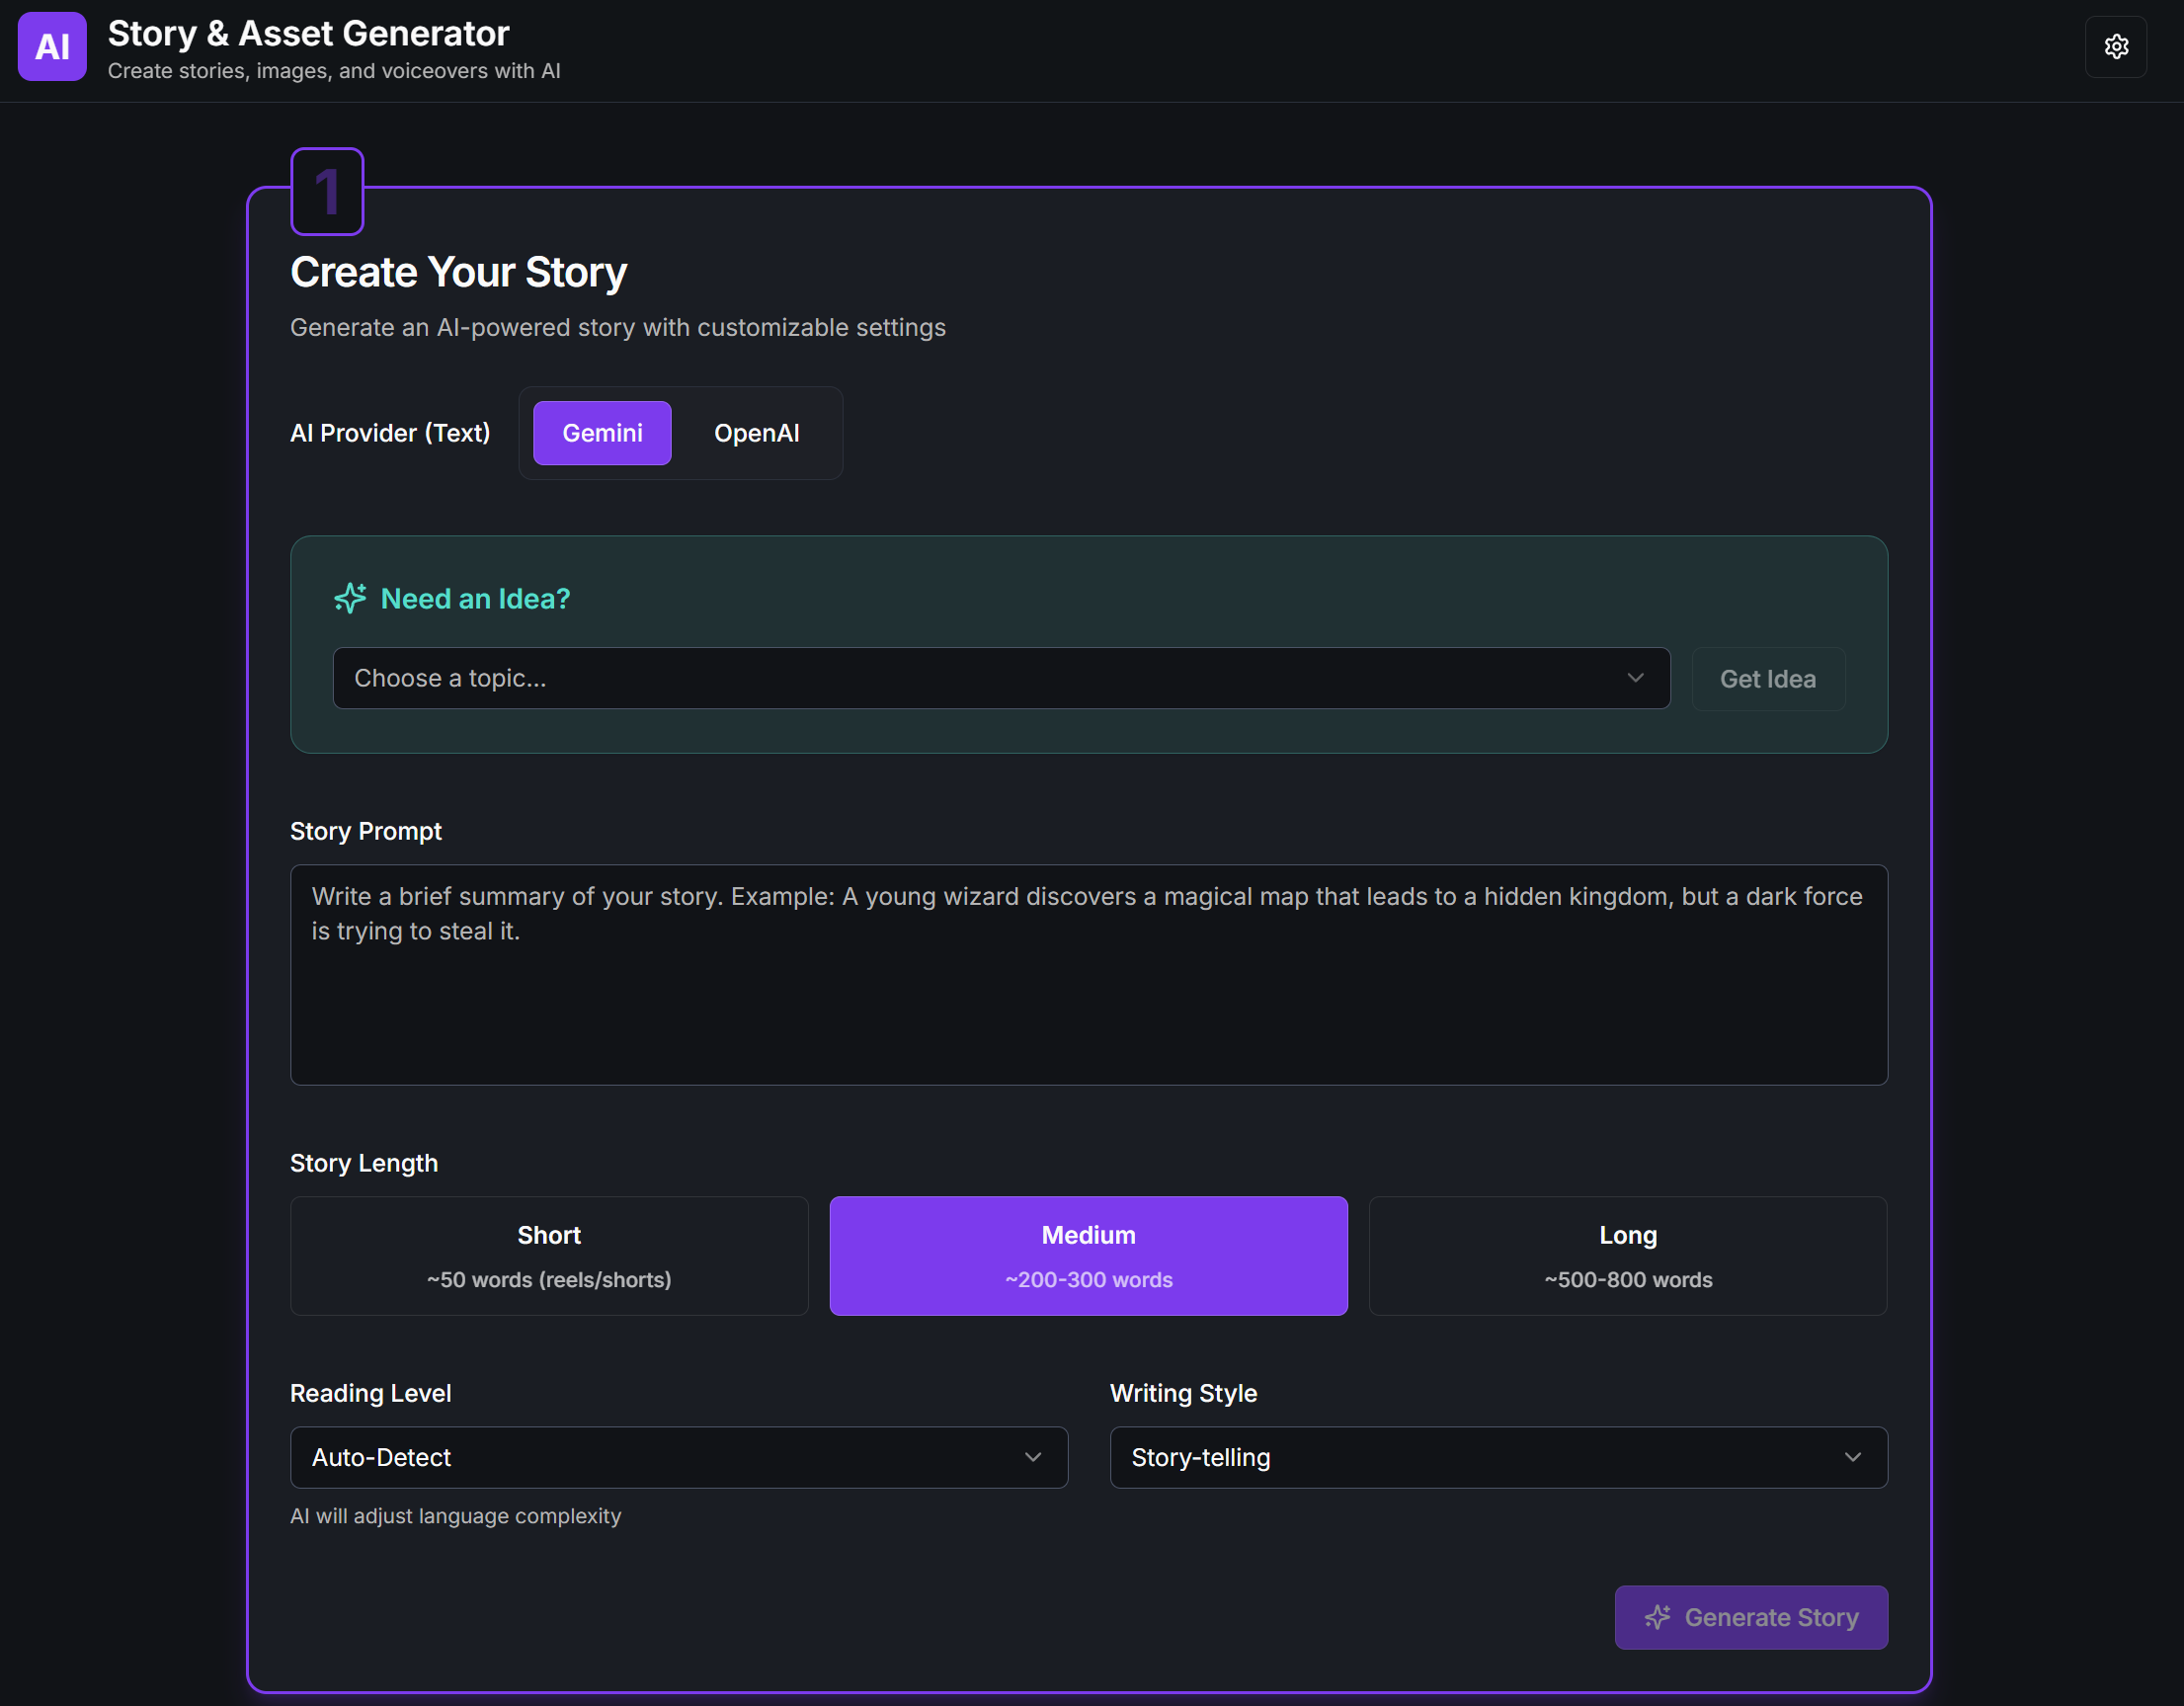
Task: Expand the Reading Level dropdown
Action: 678,1457
